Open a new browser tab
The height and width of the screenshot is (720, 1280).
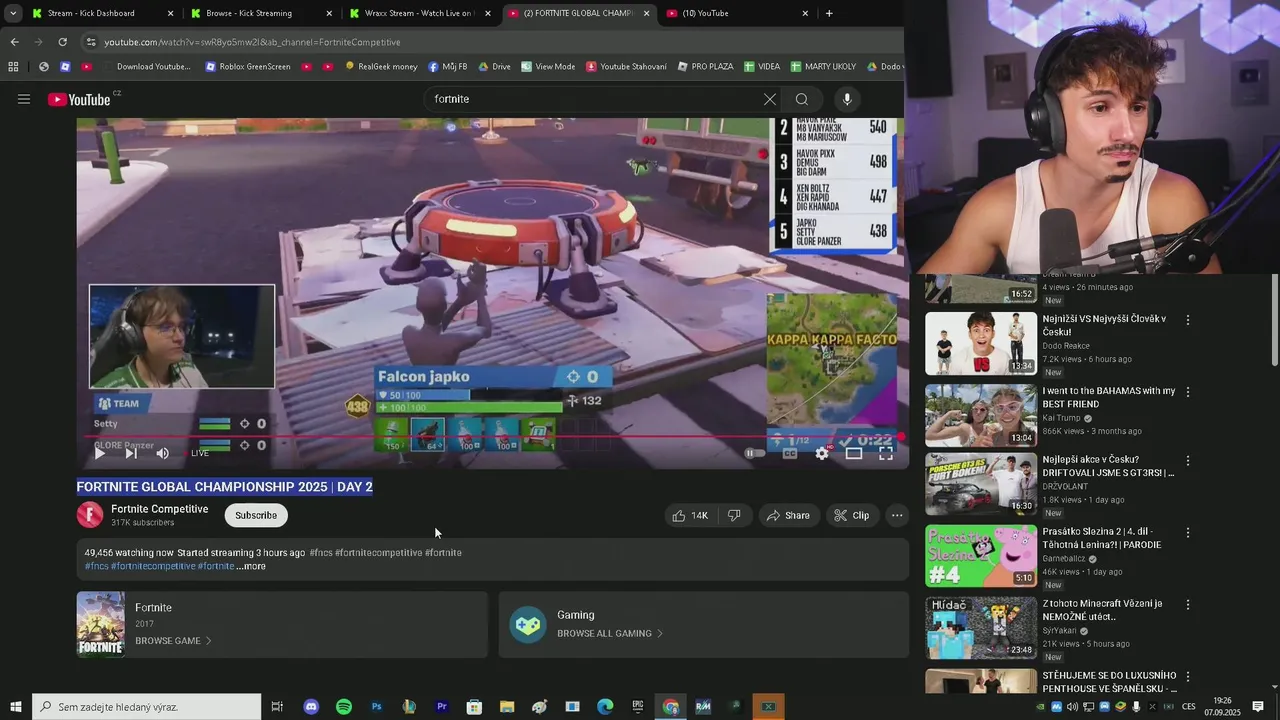(829, 13)
